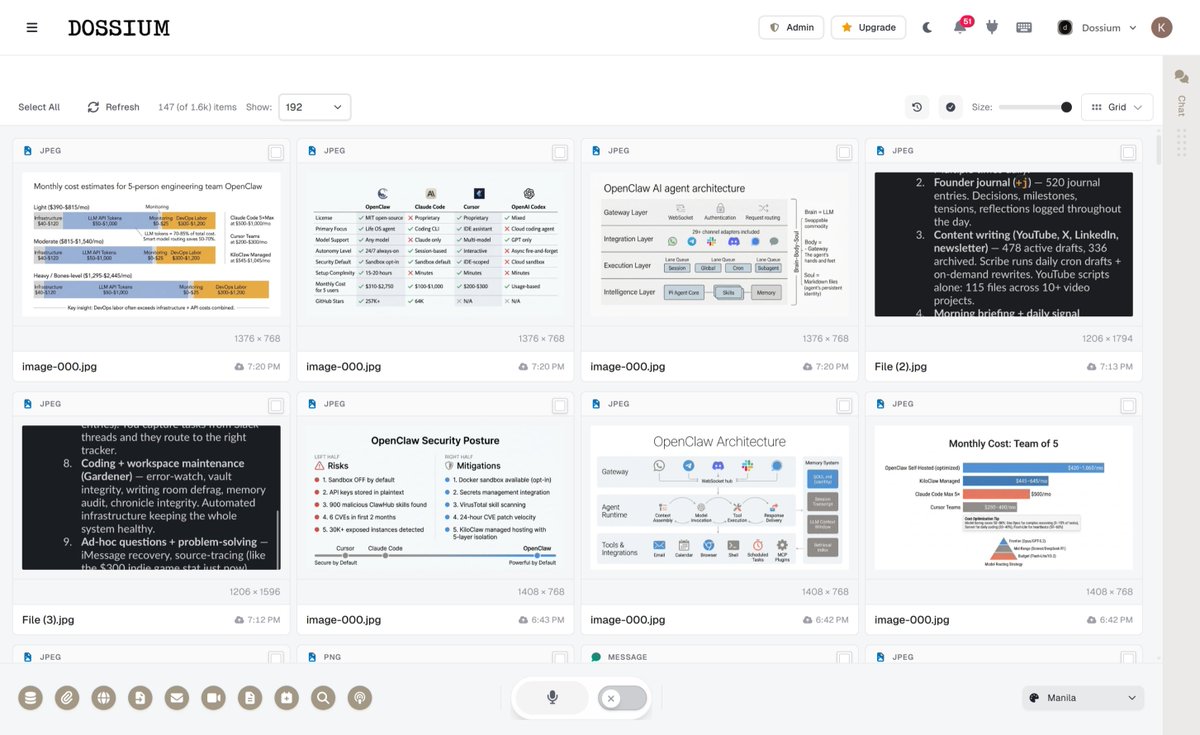Click the file import icon in bottom bar
Viewport: 1200px width, 735px height.
[140, 698]
